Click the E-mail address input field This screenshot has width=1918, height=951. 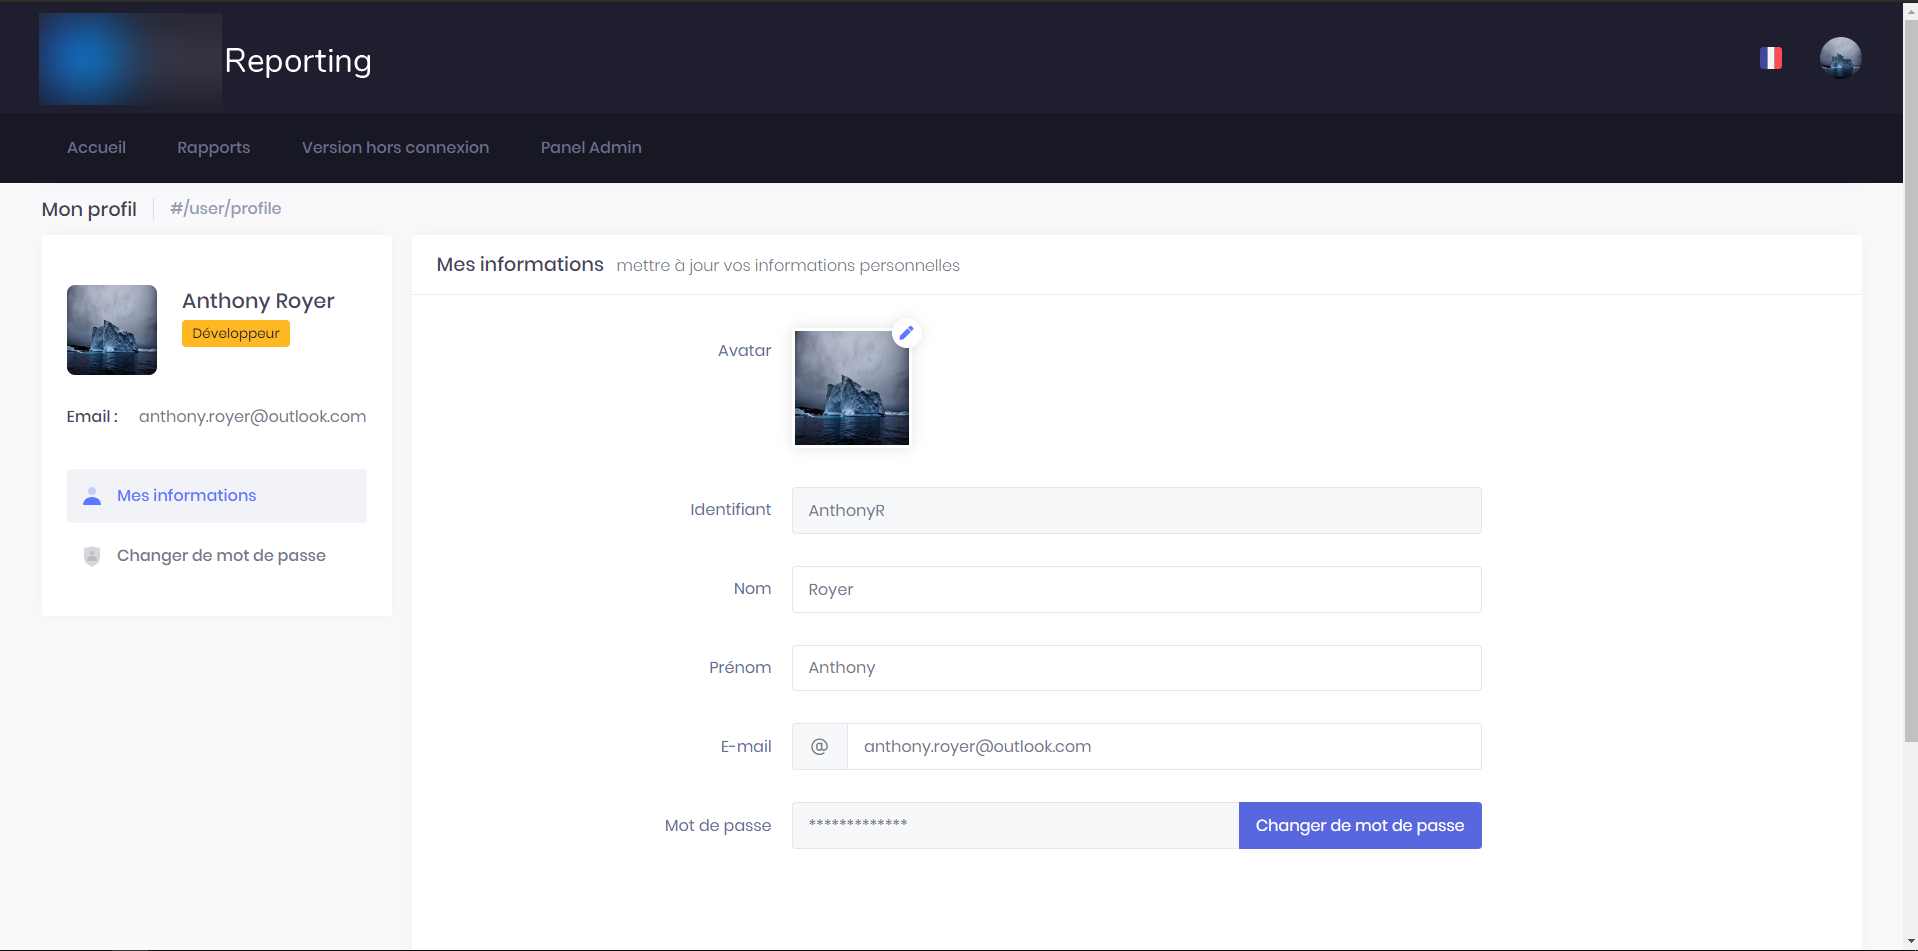(x=1163, y=747)
